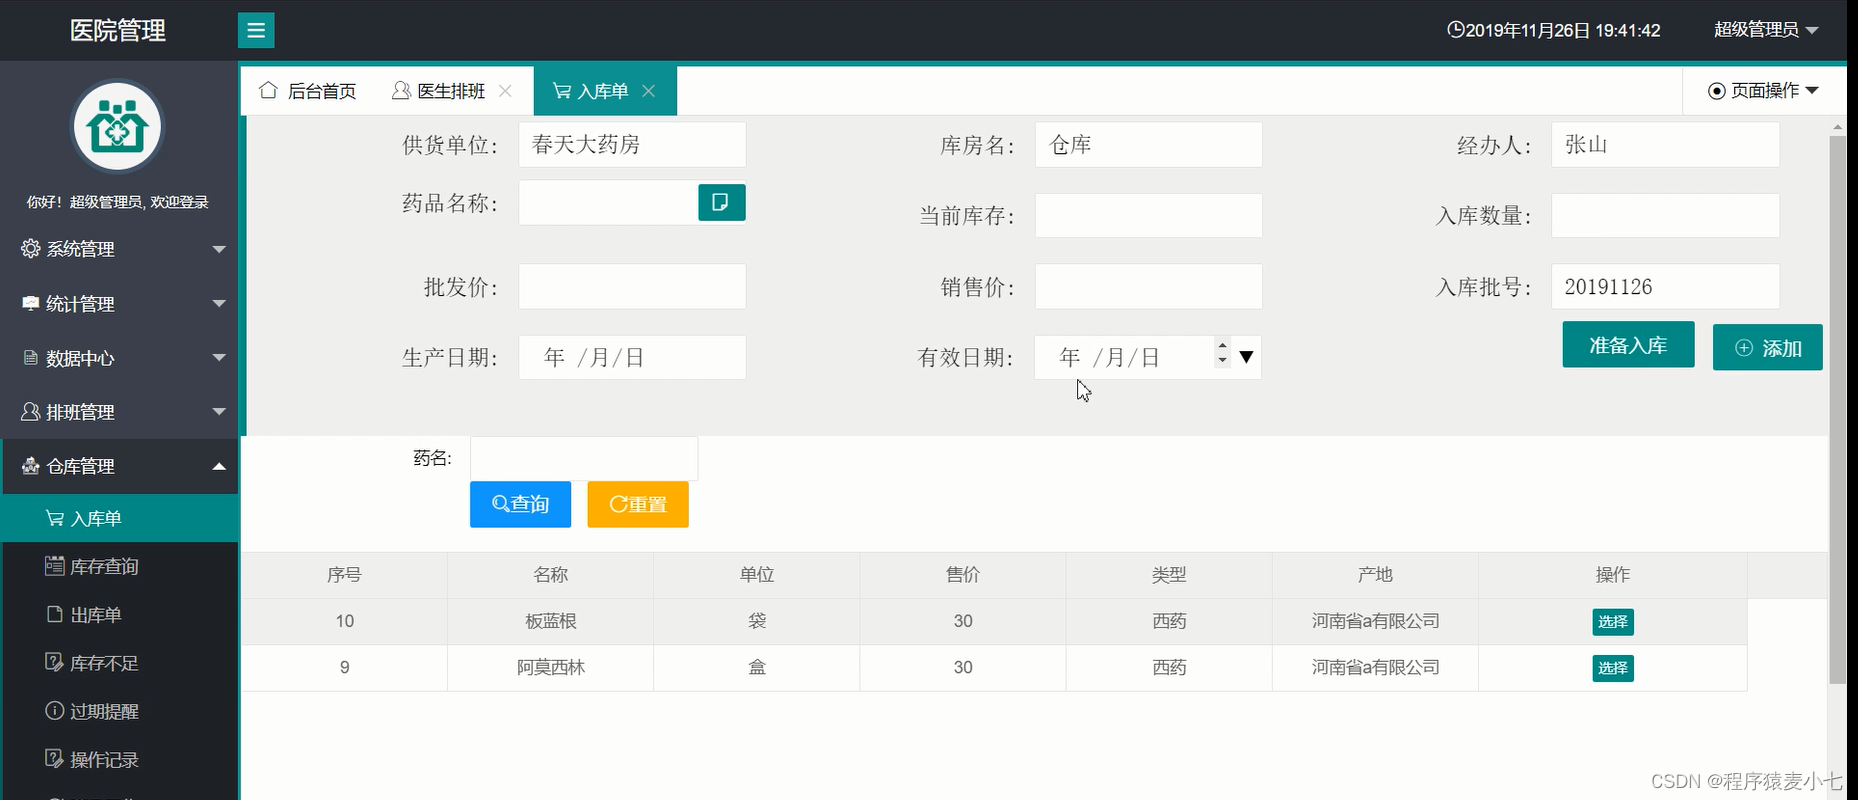The image size is (1858, 800).
Task: Click the 供货单位 input field
Action: [x=632, y=145]
